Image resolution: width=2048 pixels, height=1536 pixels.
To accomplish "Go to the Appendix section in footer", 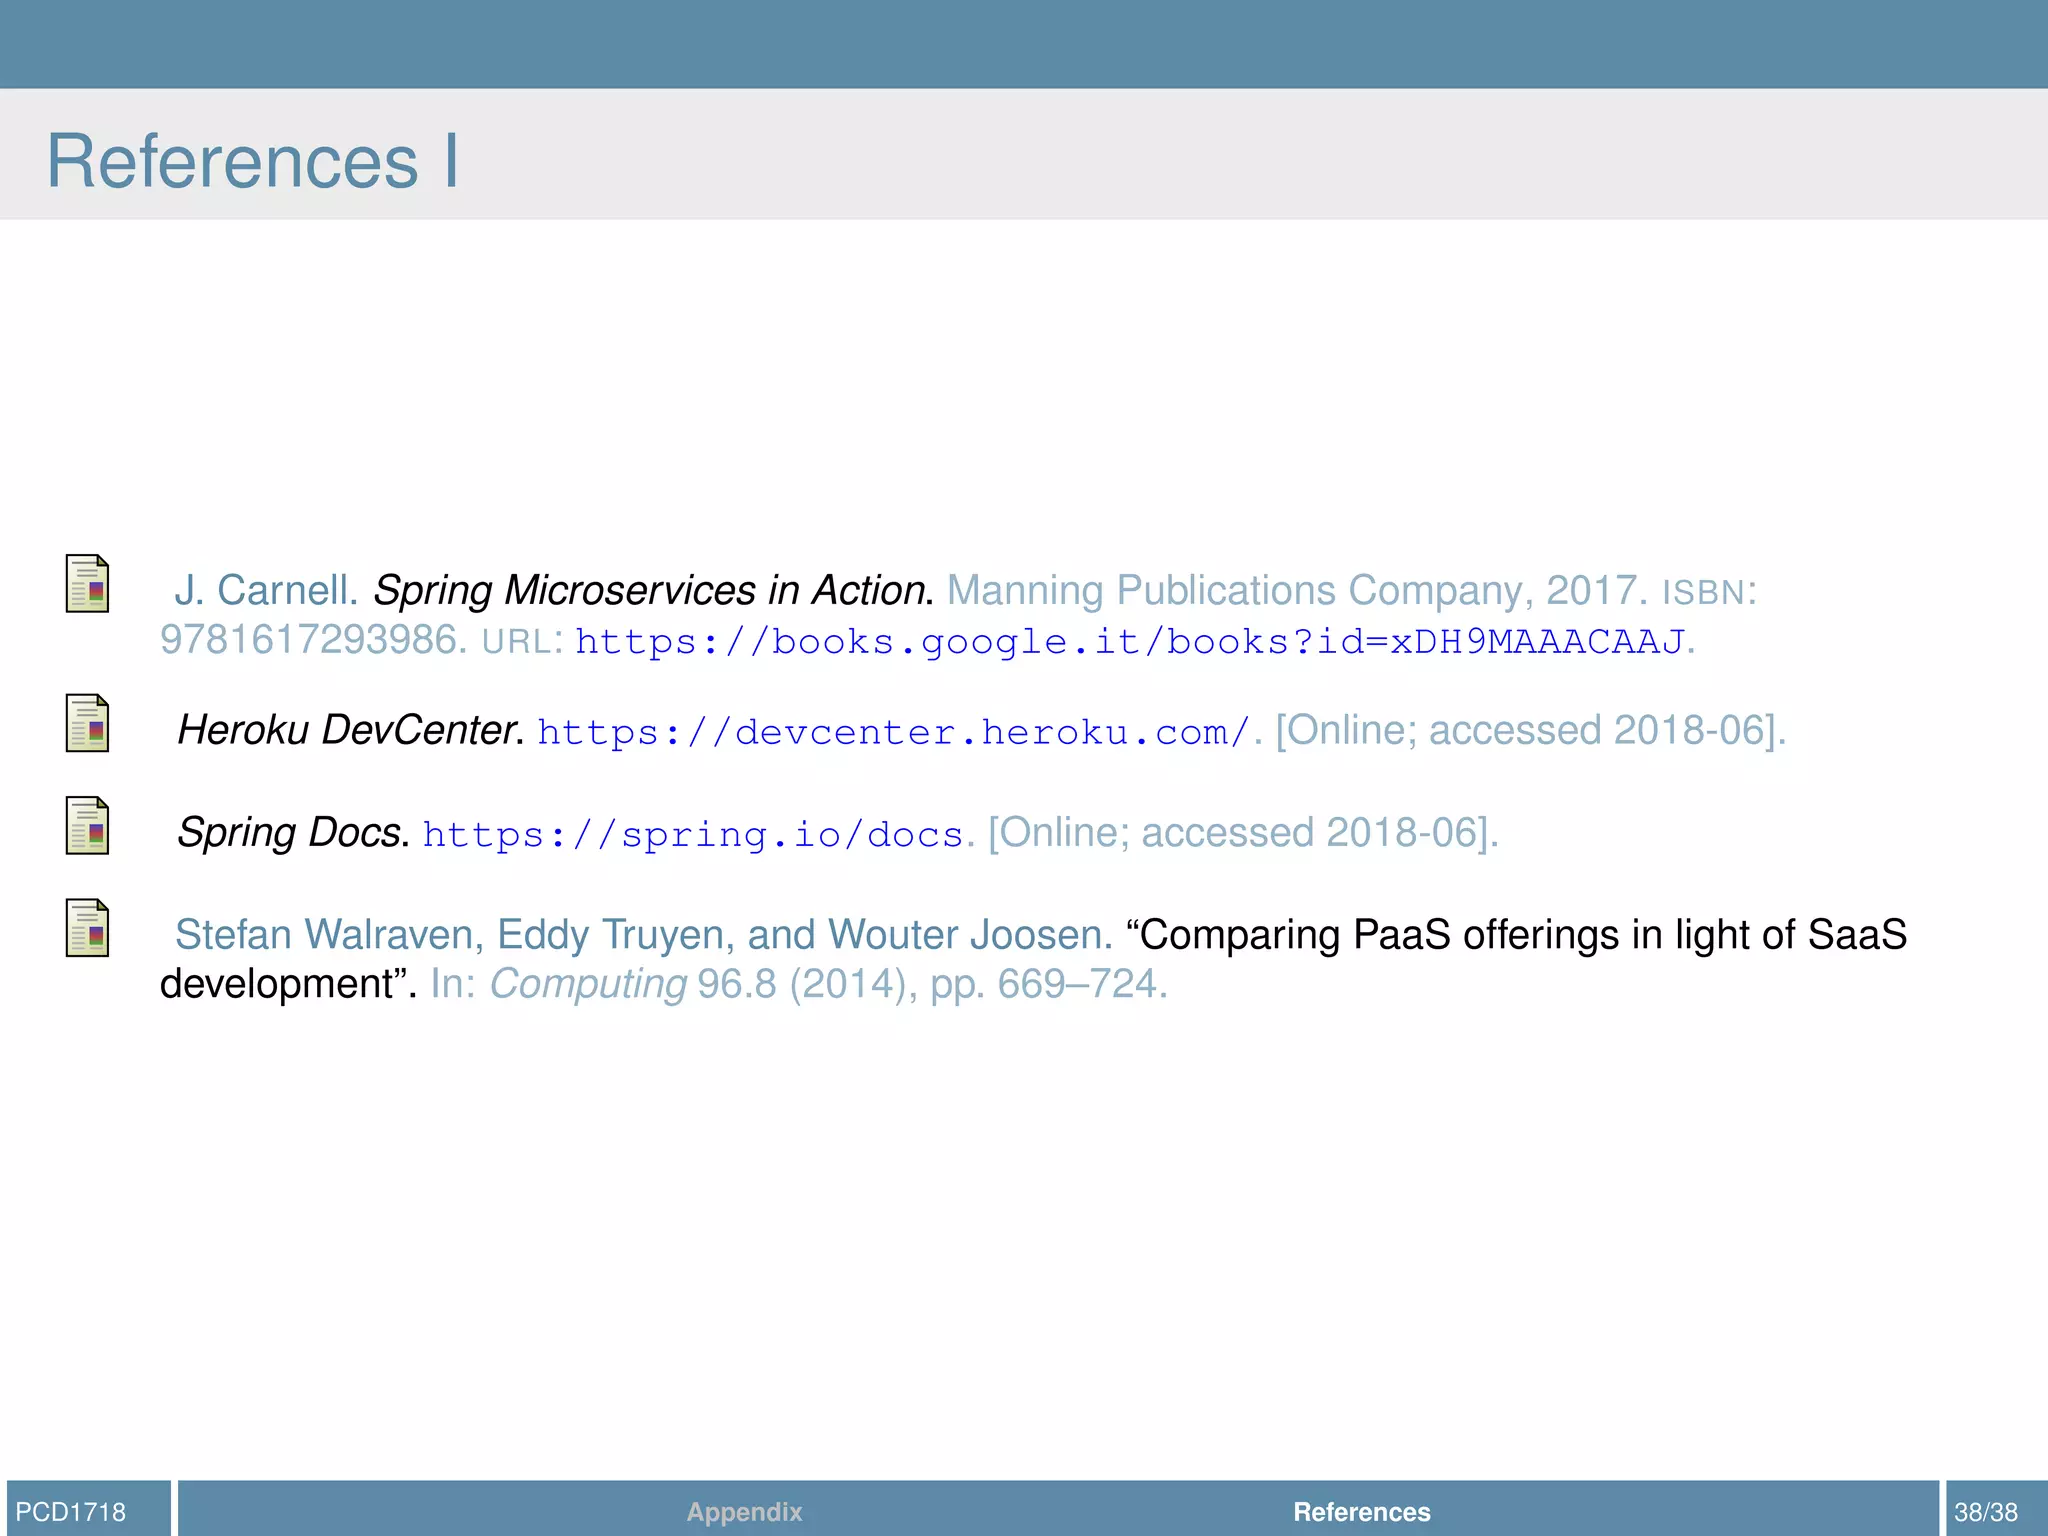I will coord(744,1511).
